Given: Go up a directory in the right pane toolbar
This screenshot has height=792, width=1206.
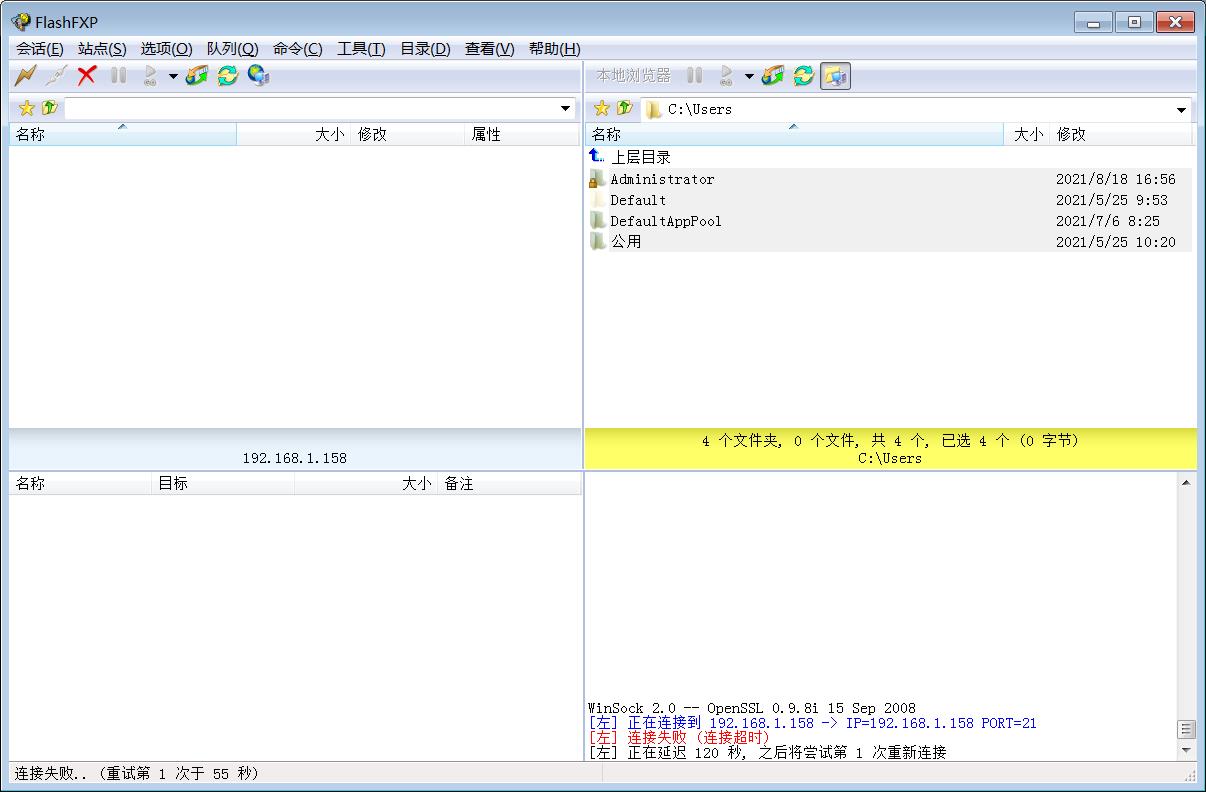Looking at the screenshot, I should click(x=625, y=108).
